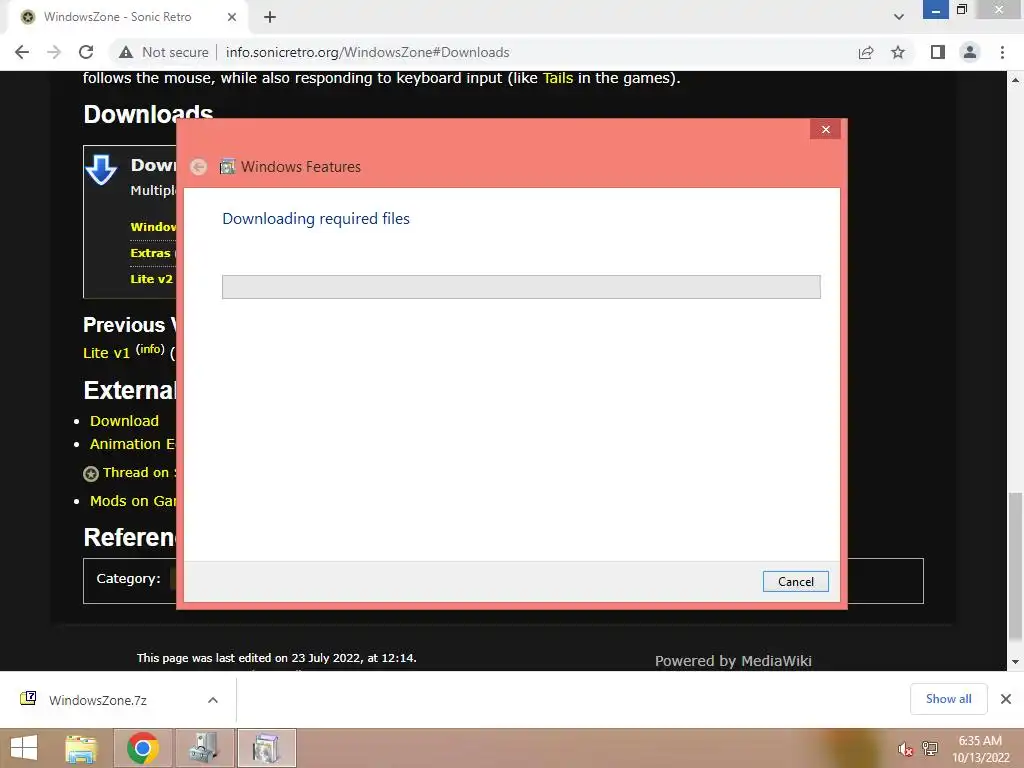Viewport: 1024px width, 768px height.
Task: Click the Windows Features title icon
Action: click(x=227, y=167)
